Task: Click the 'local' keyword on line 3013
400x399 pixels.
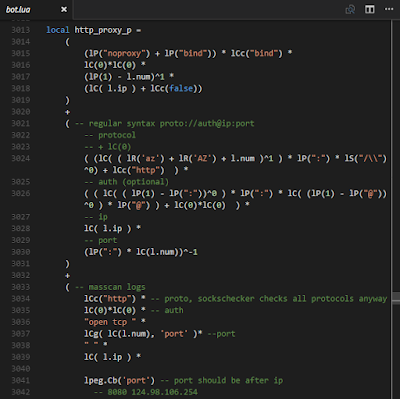Action: pyautogui.click(x=58, y=30)
